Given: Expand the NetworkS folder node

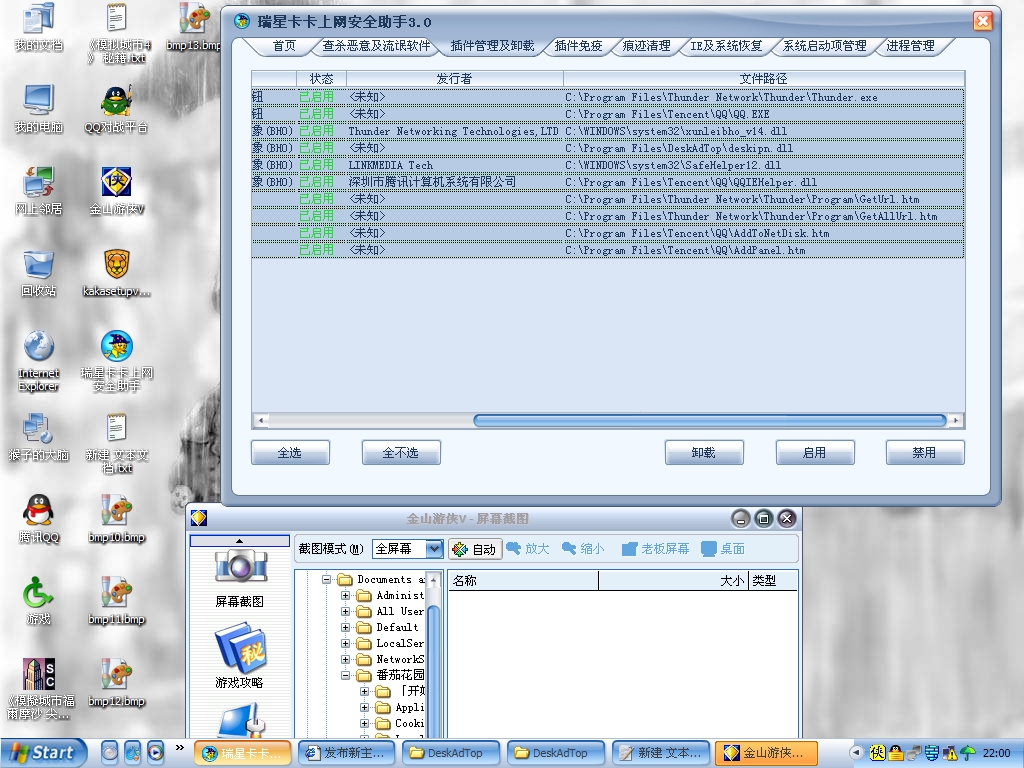Looking at the screenshot, I should 345,660.
